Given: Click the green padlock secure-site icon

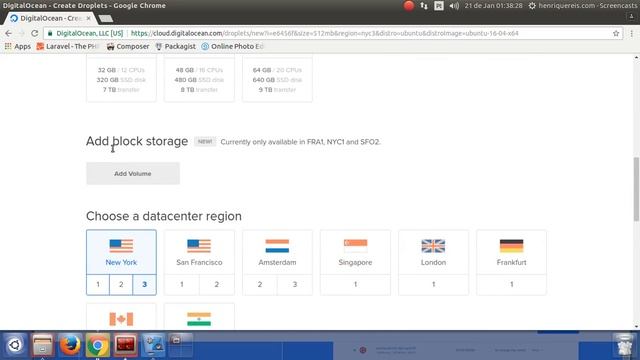Looking at the screenshot, I should (x=50, y=33).
